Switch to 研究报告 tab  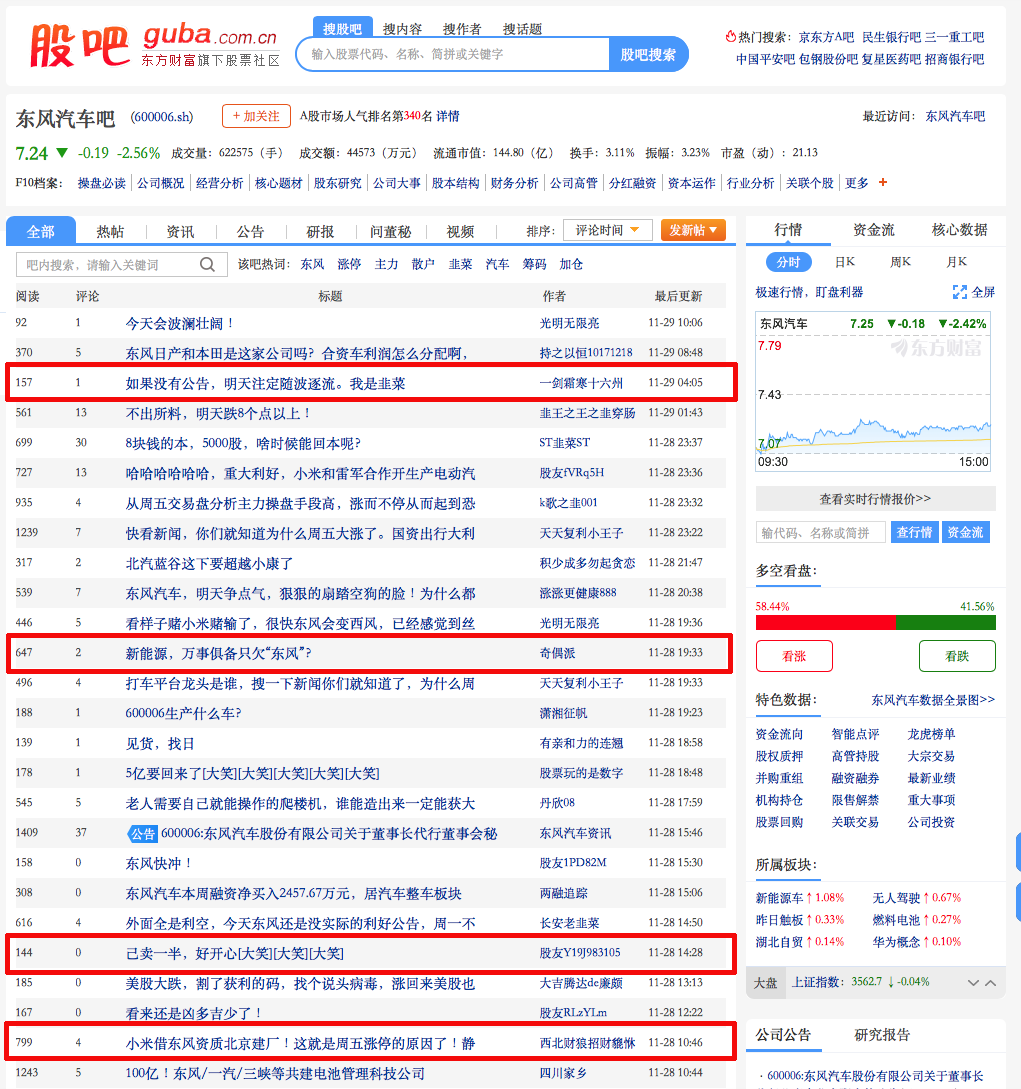(x=882, y=1034)
